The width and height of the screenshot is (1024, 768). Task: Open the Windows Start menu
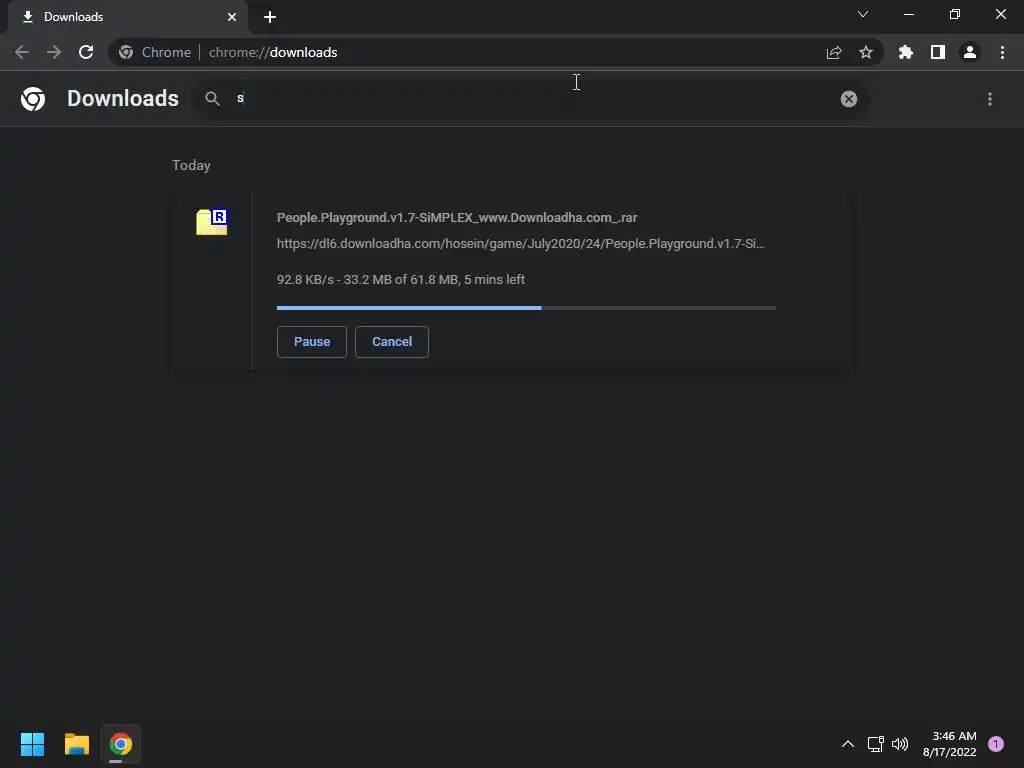[32, 744]
